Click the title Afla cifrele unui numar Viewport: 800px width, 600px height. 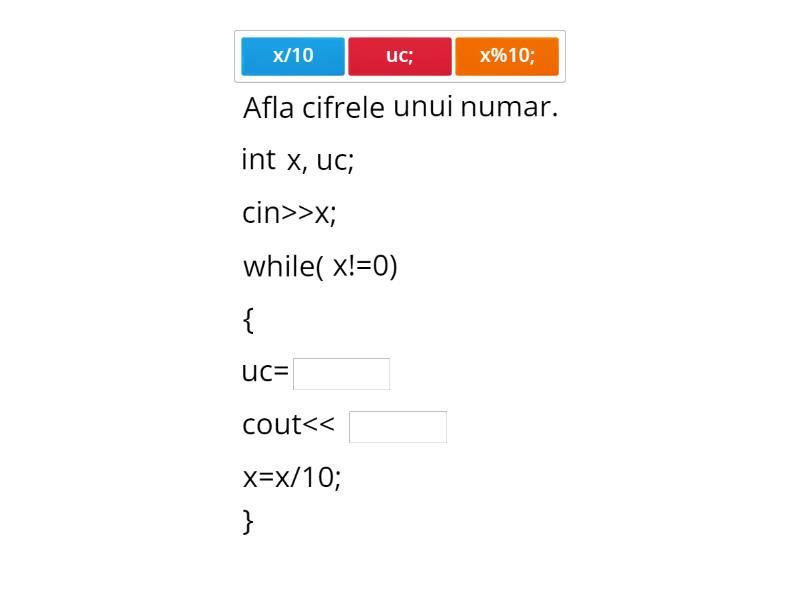point(401,106)
